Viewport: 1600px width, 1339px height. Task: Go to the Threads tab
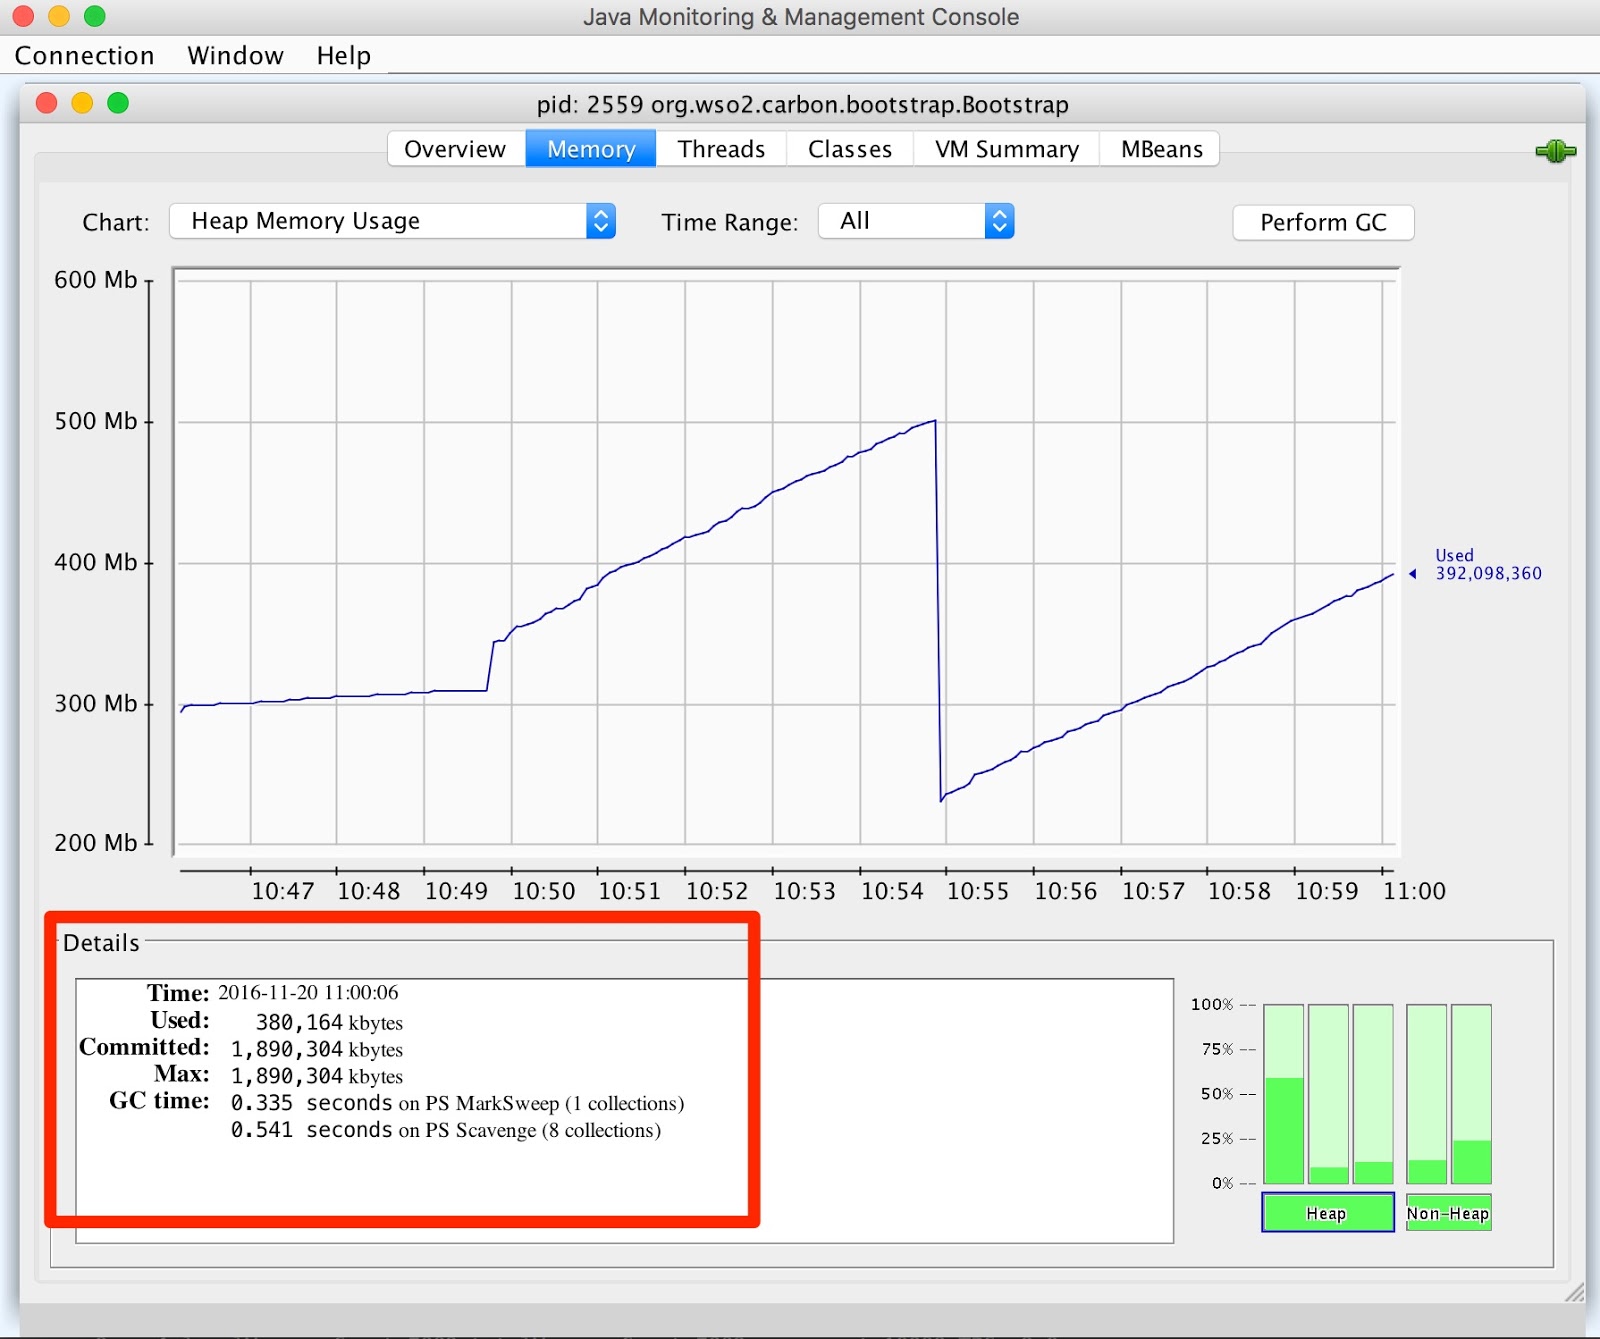pyautogui.click(x=721, y=149)
